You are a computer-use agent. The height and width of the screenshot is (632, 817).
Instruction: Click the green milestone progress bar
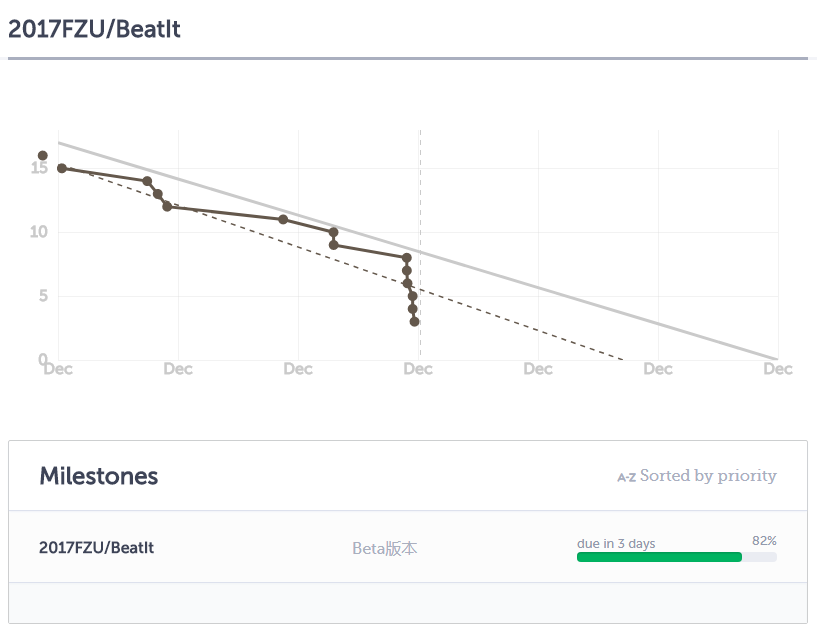tap(659, 557)
